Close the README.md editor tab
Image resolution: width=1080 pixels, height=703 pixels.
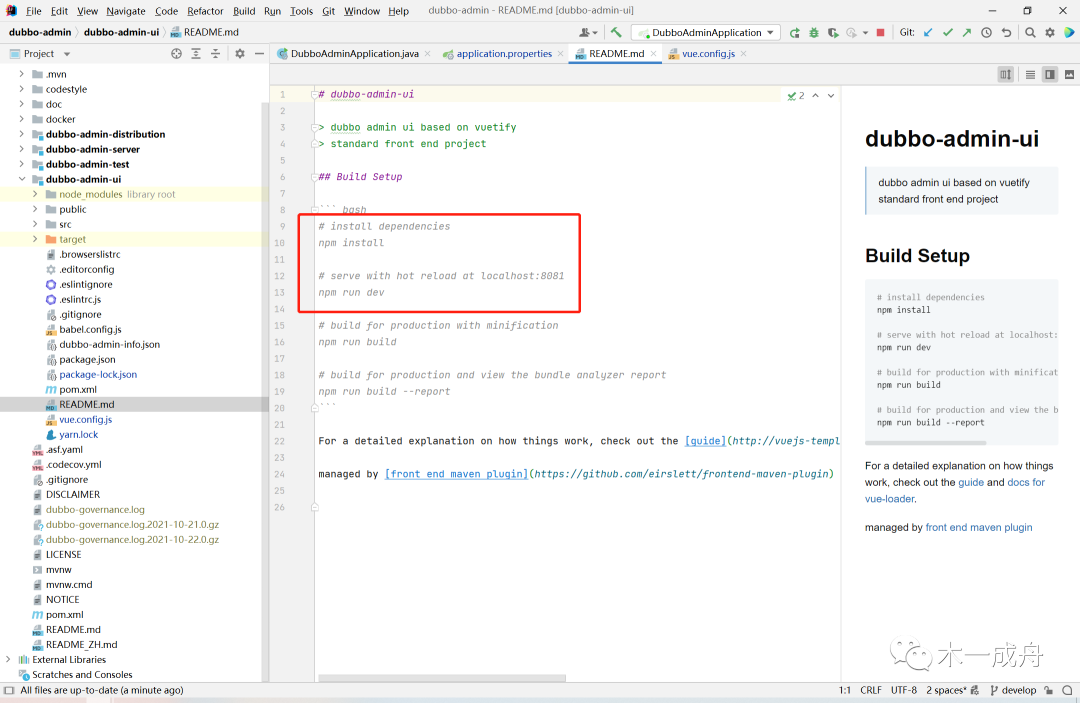653,54
